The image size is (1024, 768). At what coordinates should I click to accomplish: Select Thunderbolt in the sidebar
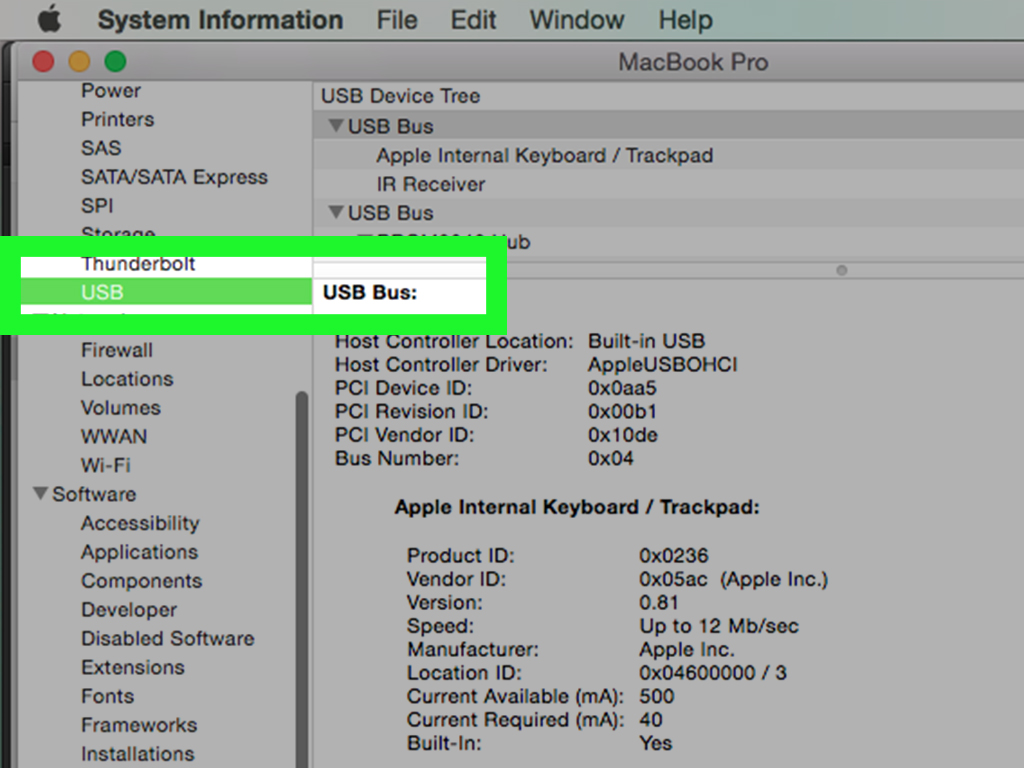tap(138, 264)
